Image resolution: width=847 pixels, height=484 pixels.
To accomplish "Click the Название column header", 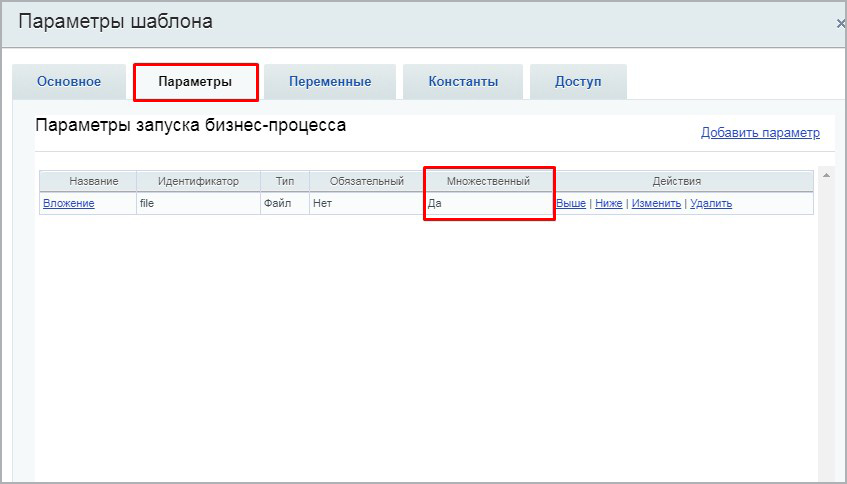I will (93, 181).
